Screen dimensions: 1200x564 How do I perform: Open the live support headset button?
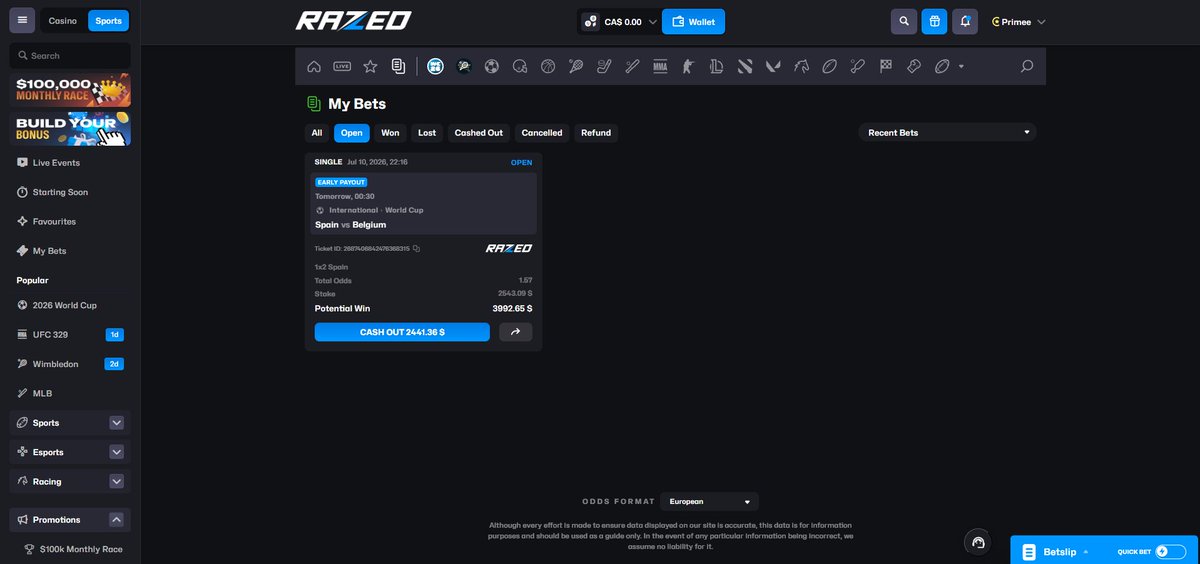pyautogui.click(x=978, y=542)
